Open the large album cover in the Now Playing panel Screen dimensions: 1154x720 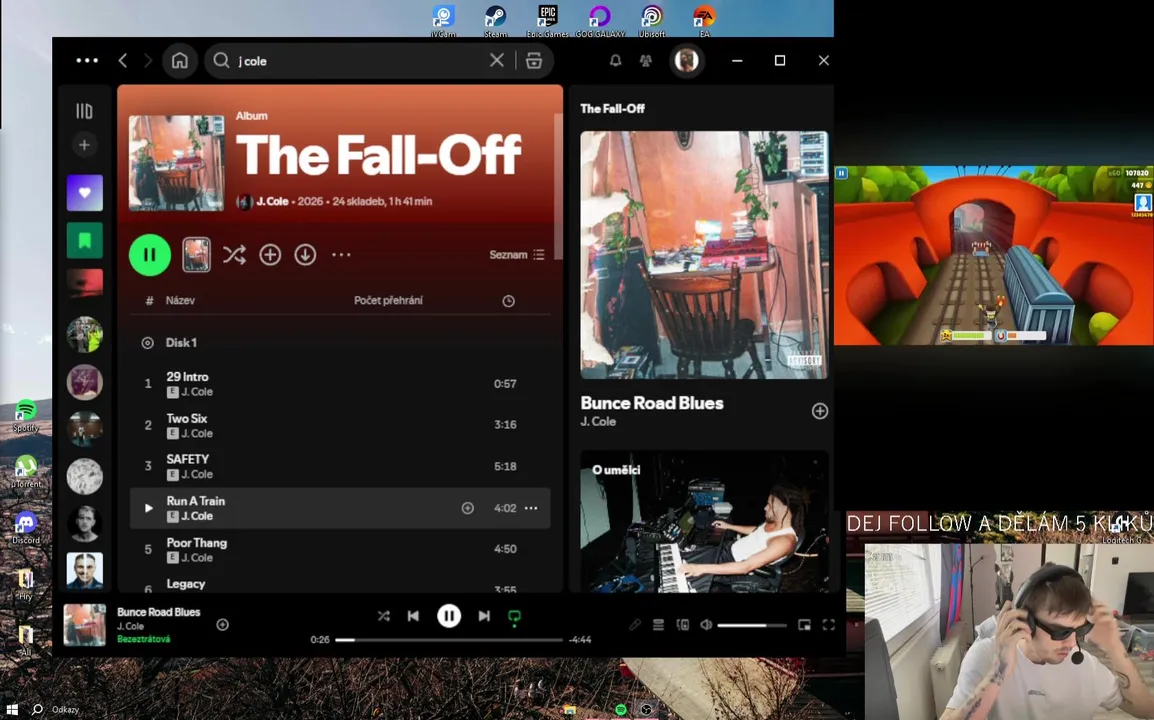pyautogui.click(x=704, y=255)
